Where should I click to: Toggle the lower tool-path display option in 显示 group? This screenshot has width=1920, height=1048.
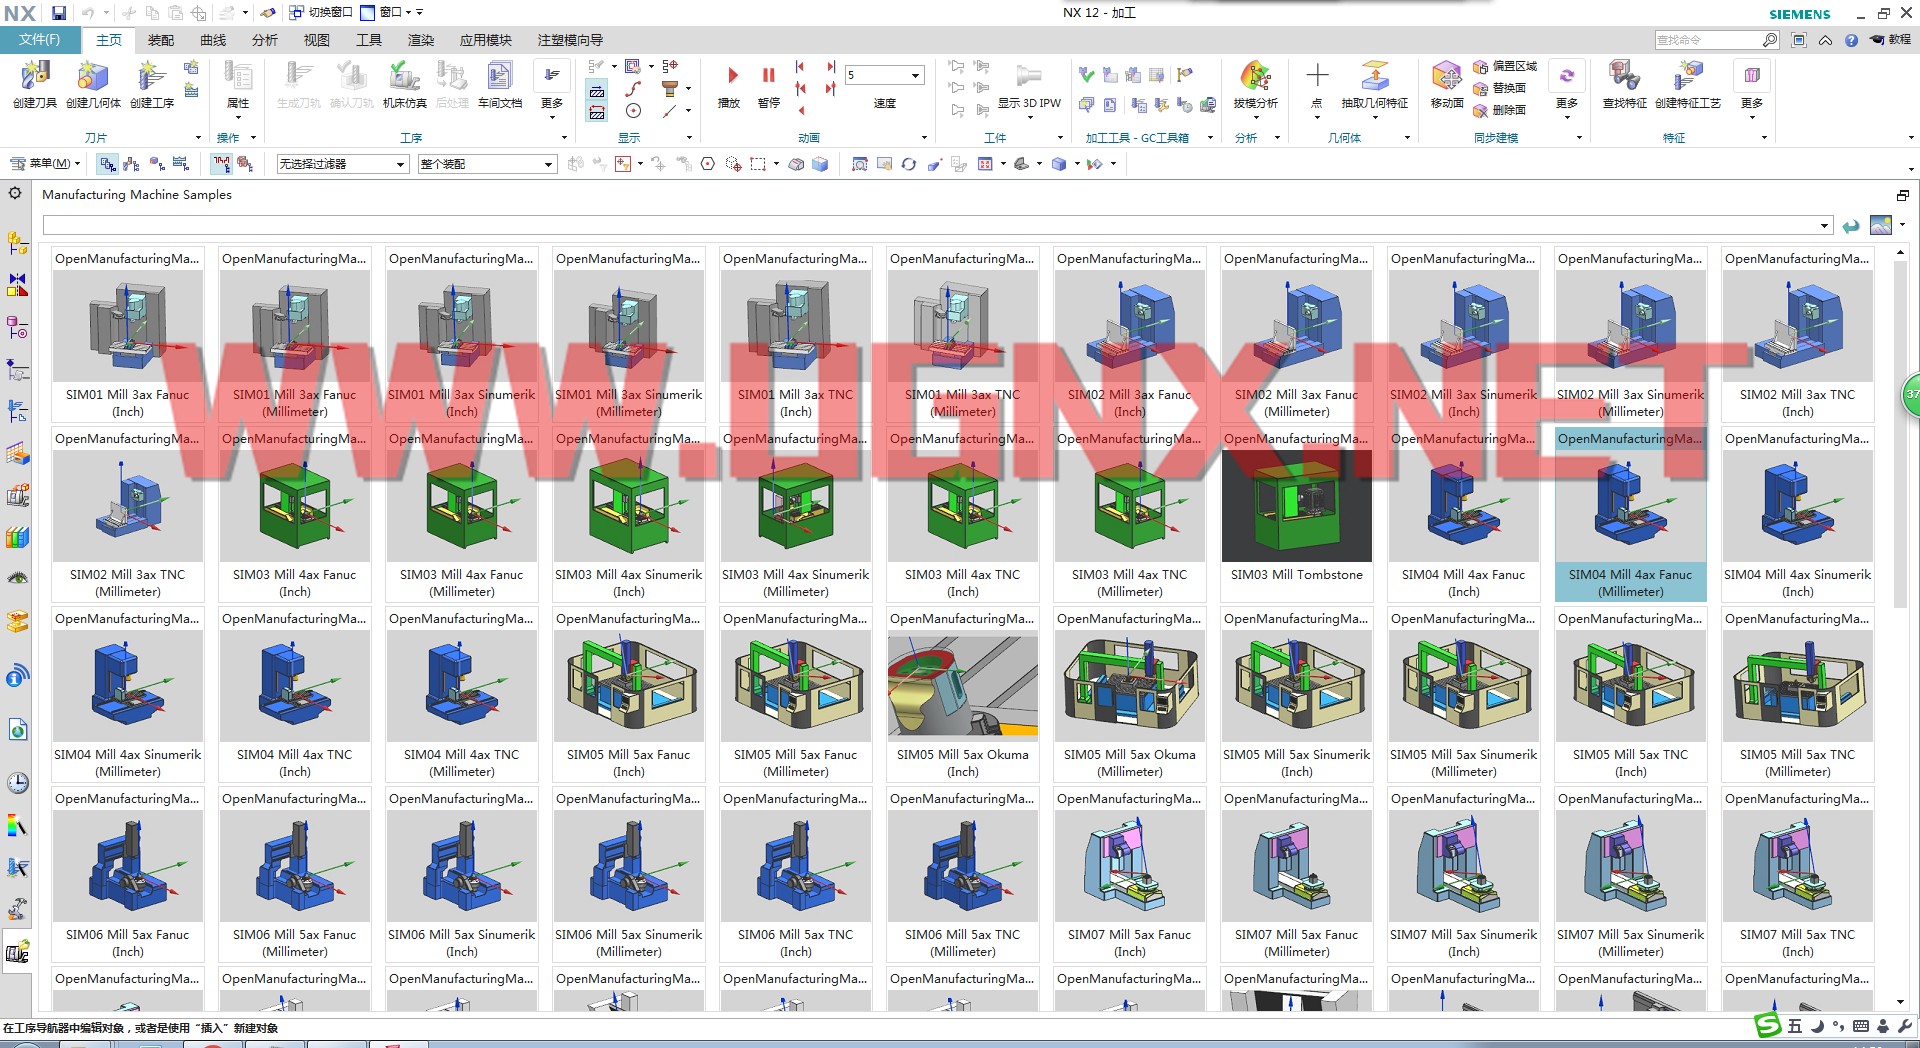tap(597, 113)
